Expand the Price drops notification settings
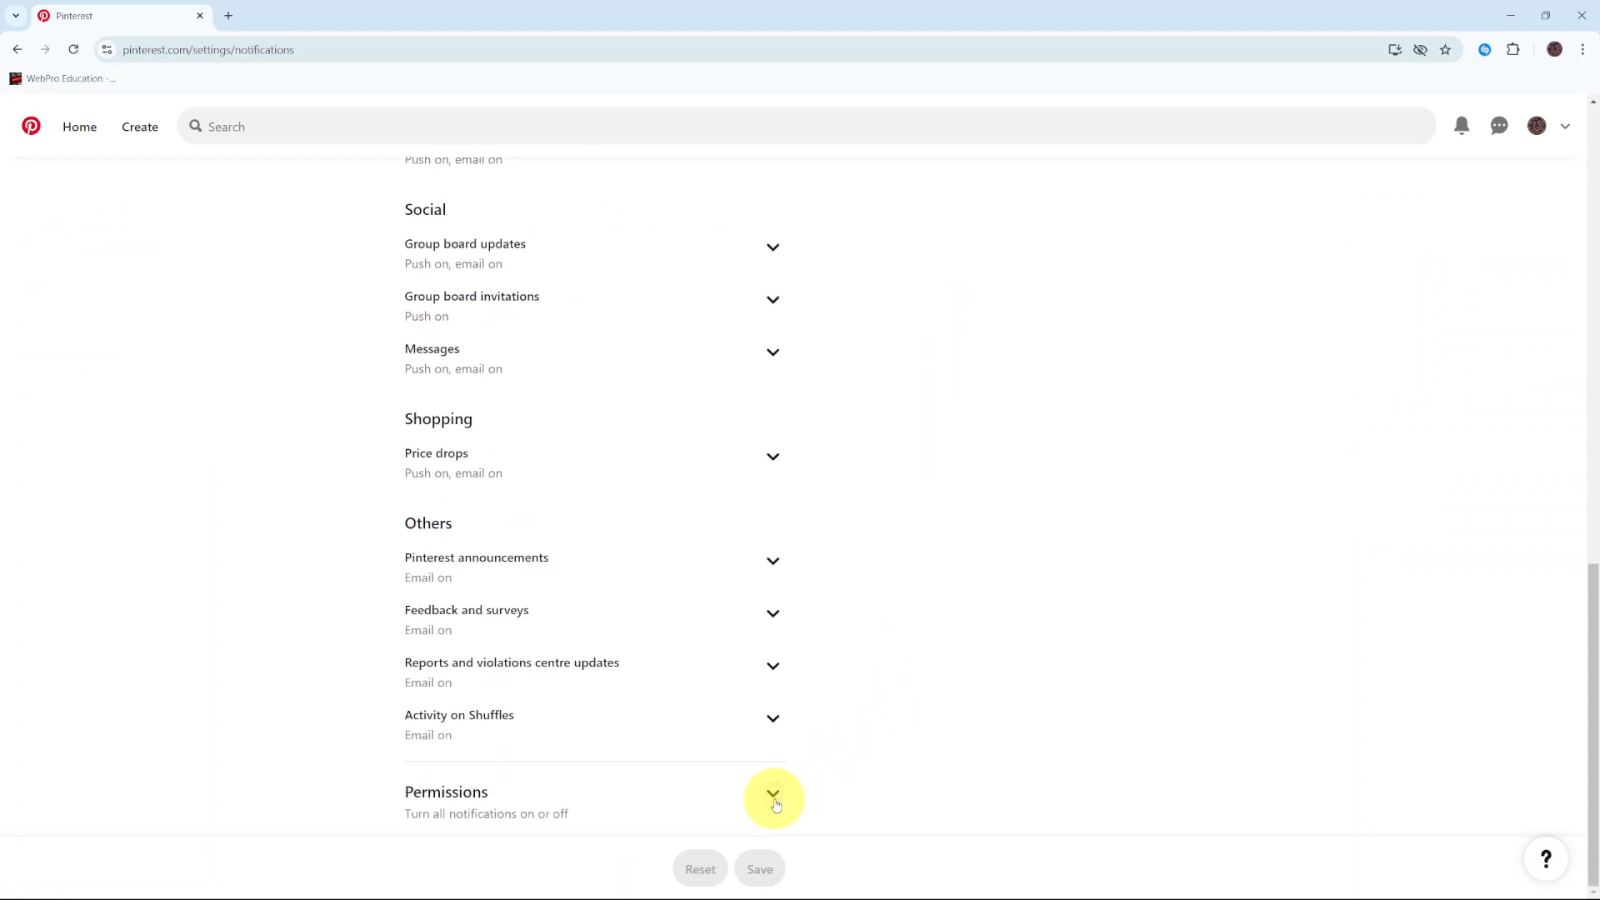The image size is (1600, 900). [772, 457]
